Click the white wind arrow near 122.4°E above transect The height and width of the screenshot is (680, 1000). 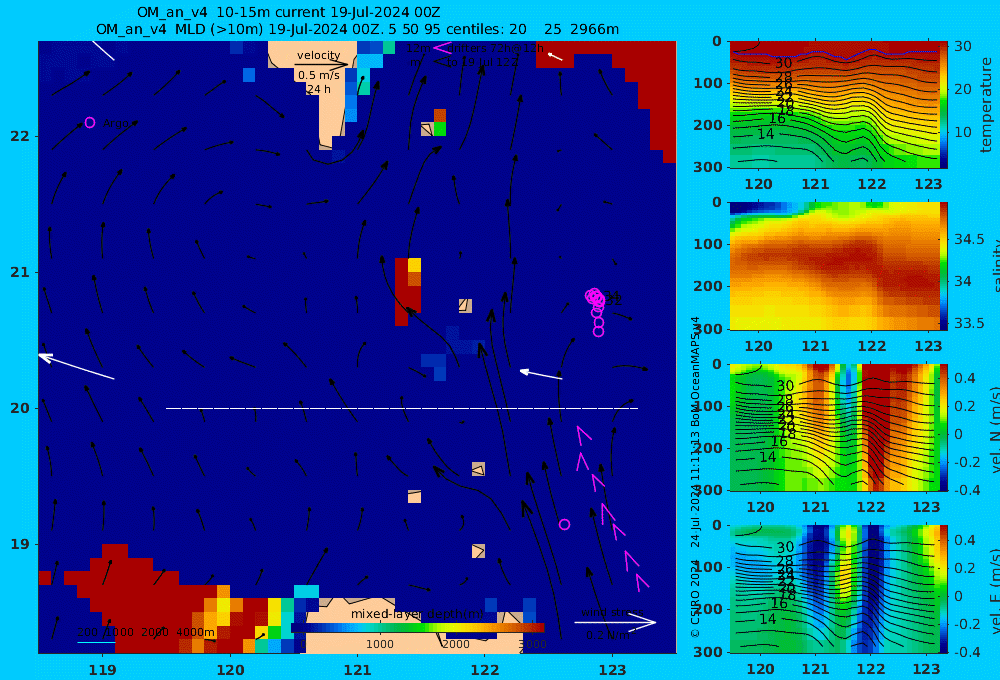pos(541,374)
